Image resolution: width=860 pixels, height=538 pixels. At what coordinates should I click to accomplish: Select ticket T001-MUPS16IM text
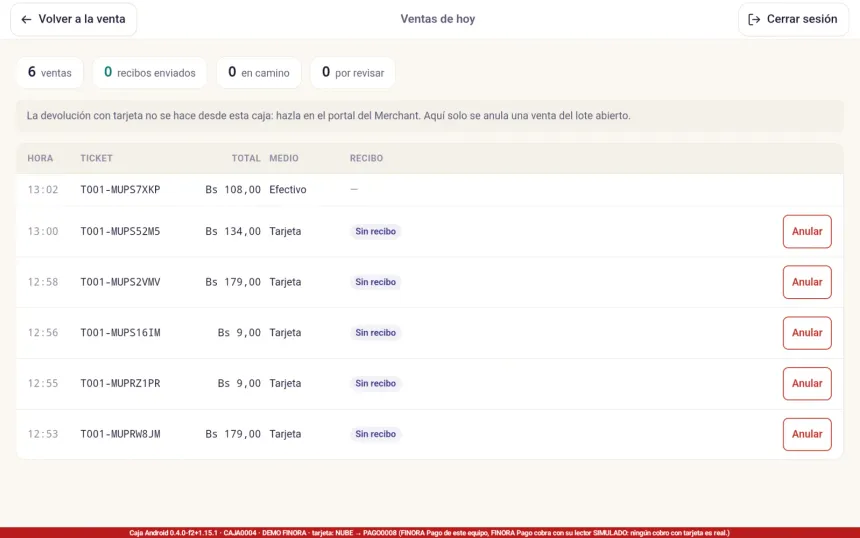pos(120,333)
